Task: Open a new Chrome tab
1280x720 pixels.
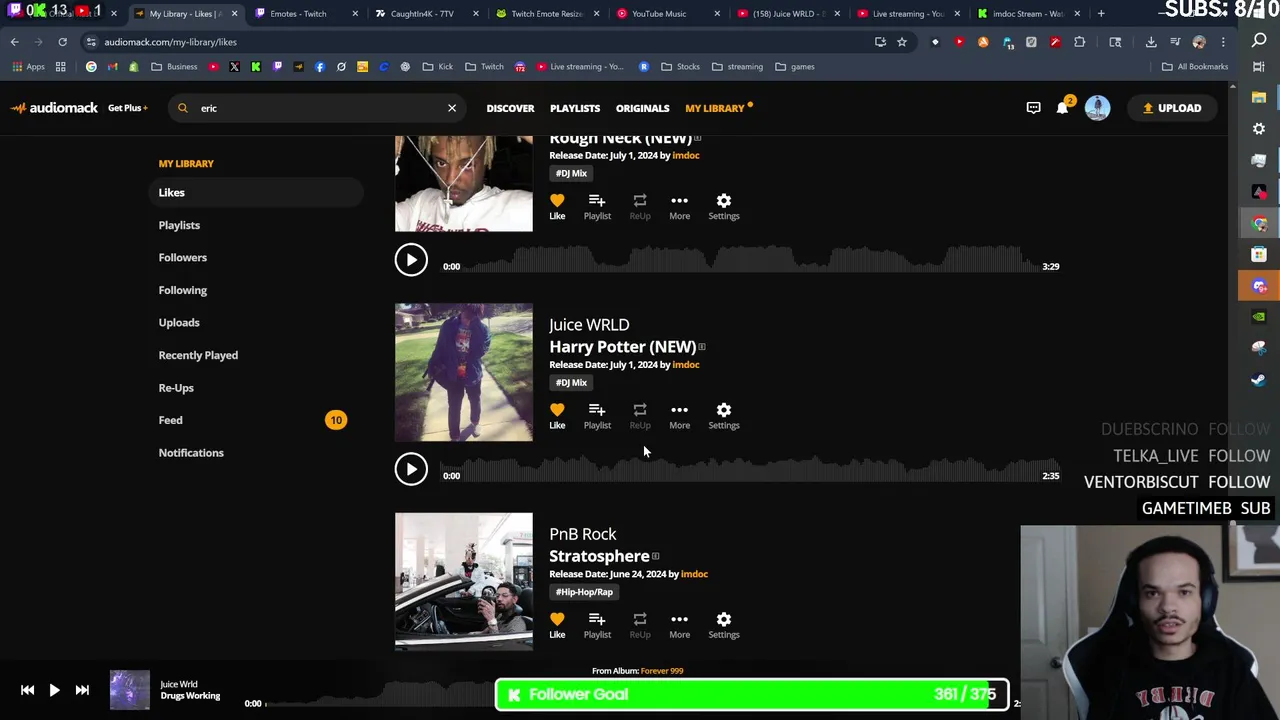Action: pos(1101,14)
